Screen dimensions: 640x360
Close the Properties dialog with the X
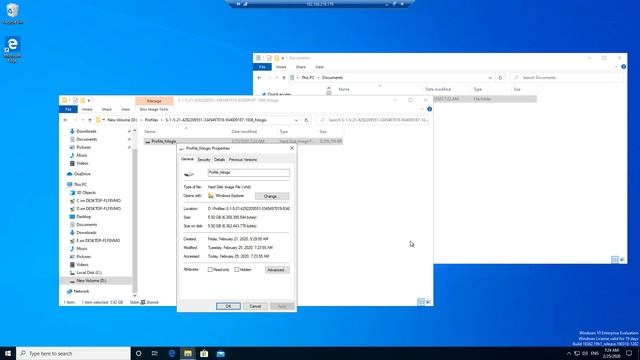click(x=292, y=148)
